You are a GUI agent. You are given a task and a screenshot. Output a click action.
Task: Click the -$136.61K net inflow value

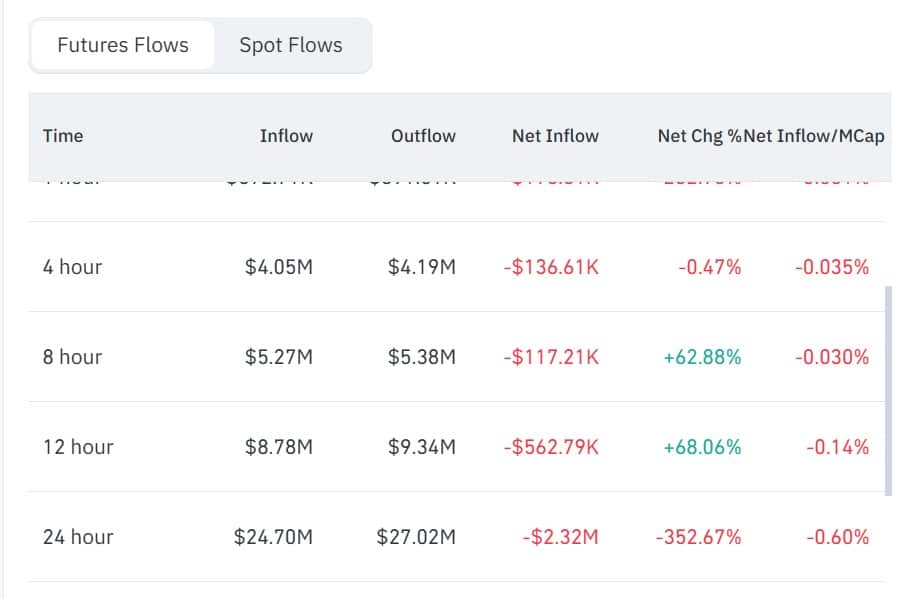point(551,267)
